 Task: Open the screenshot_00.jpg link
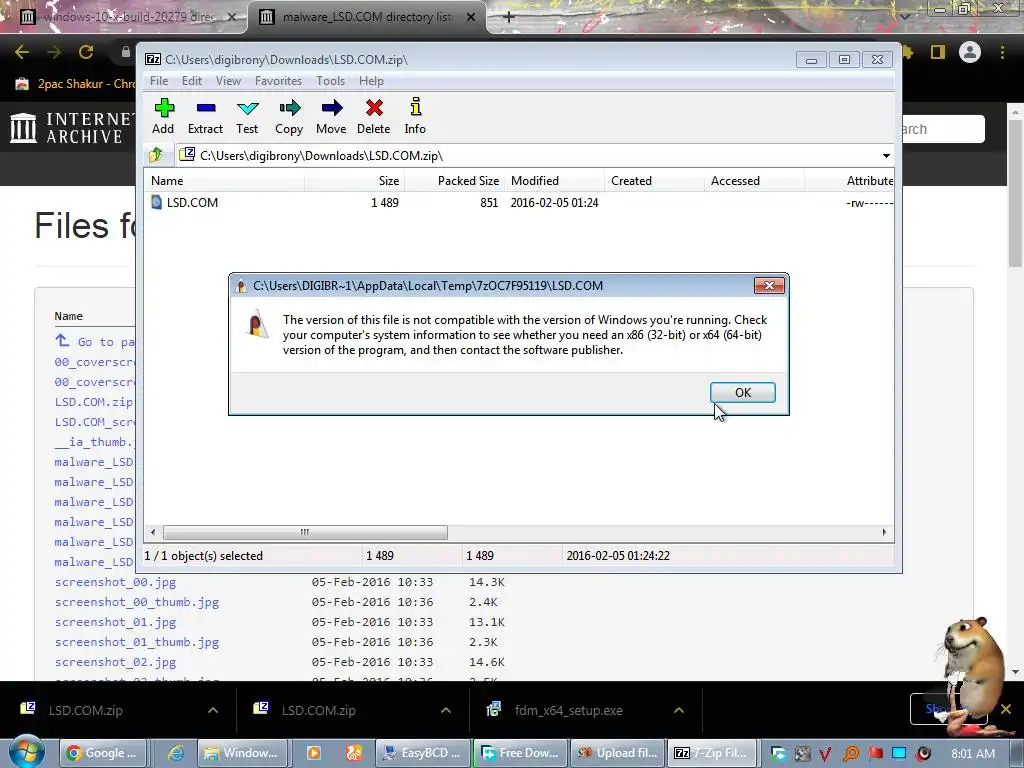tap(116, 582)
